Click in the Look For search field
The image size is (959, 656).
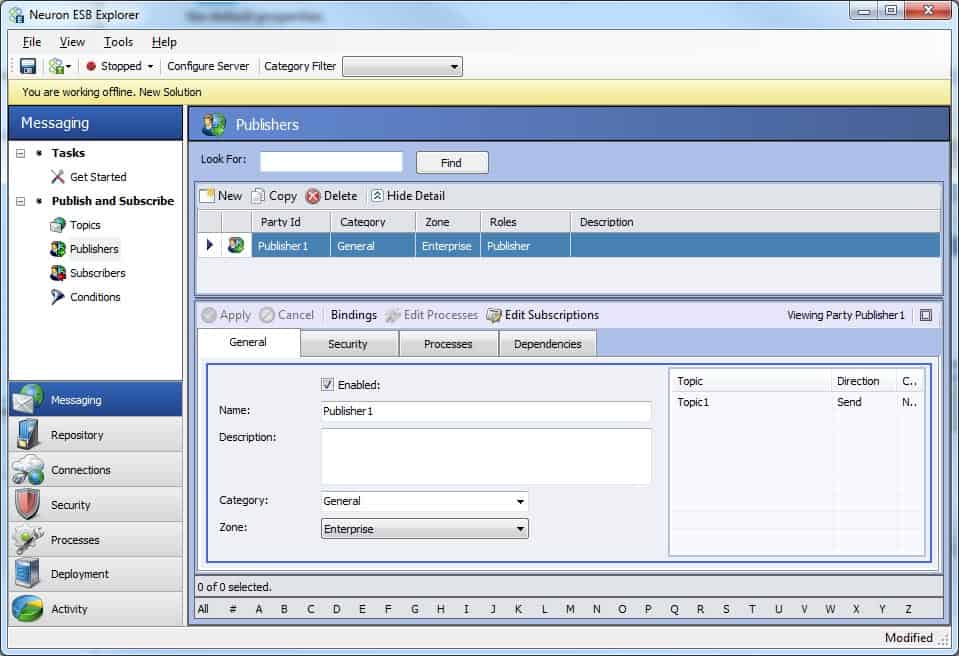pos(331,162)
